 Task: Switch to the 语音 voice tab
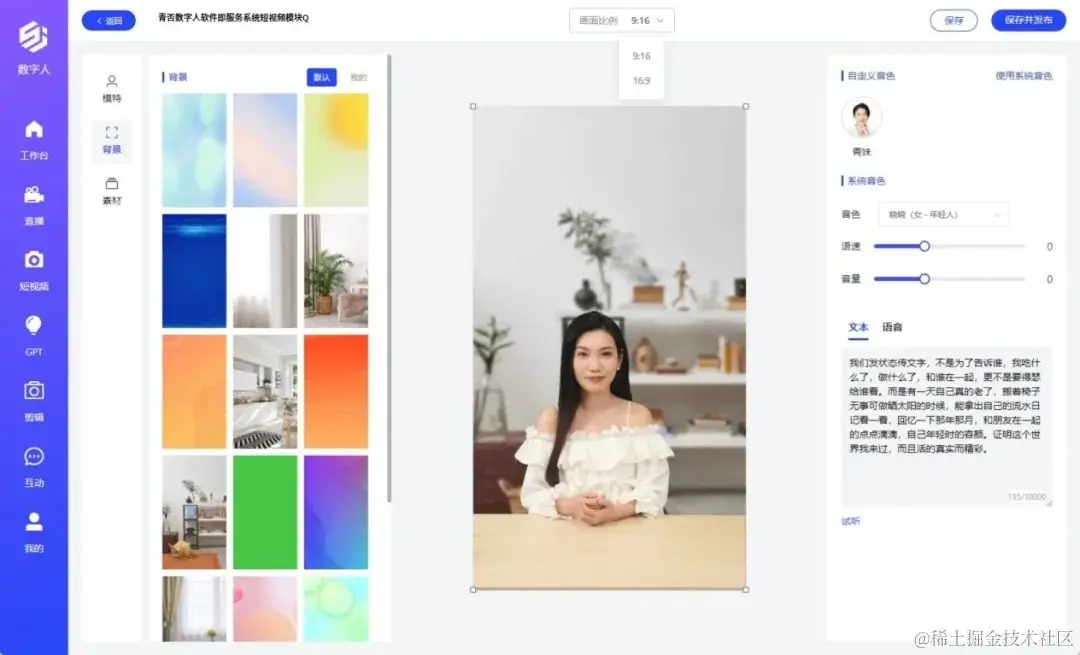click(x=892, y=328)
